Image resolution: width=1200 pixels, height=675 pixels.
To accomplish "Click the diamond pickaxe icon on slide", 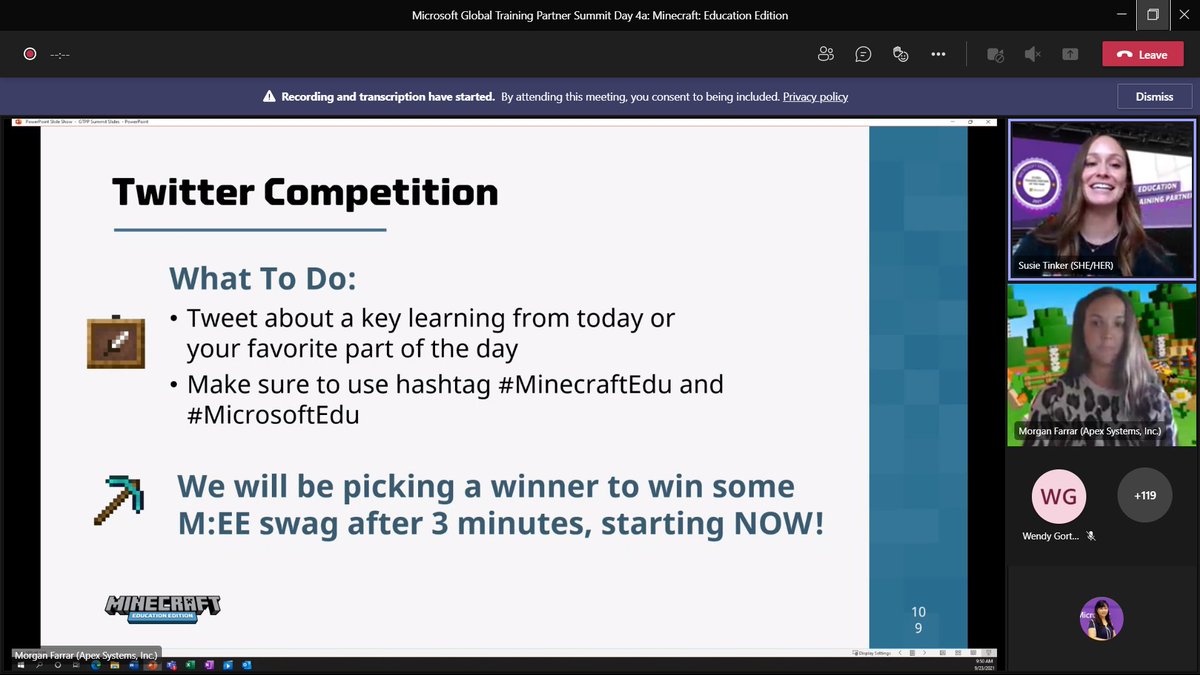I will (117, 500).
